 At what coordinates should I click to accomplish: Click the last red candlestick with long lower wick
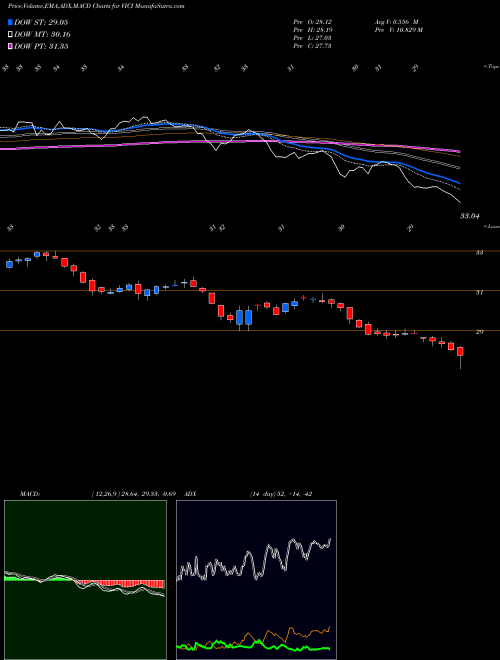tap(460, 357)
